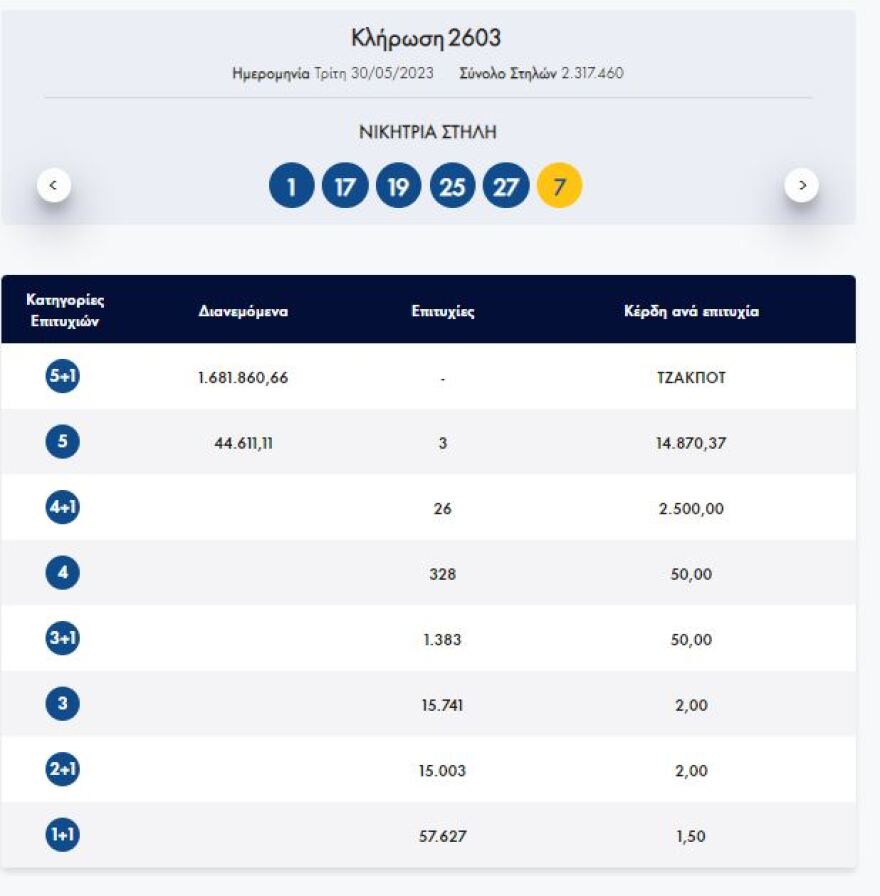The height and width of the screenshot is (896, 880).
Task: Select the number 19 ball
Action: point(398,184)
